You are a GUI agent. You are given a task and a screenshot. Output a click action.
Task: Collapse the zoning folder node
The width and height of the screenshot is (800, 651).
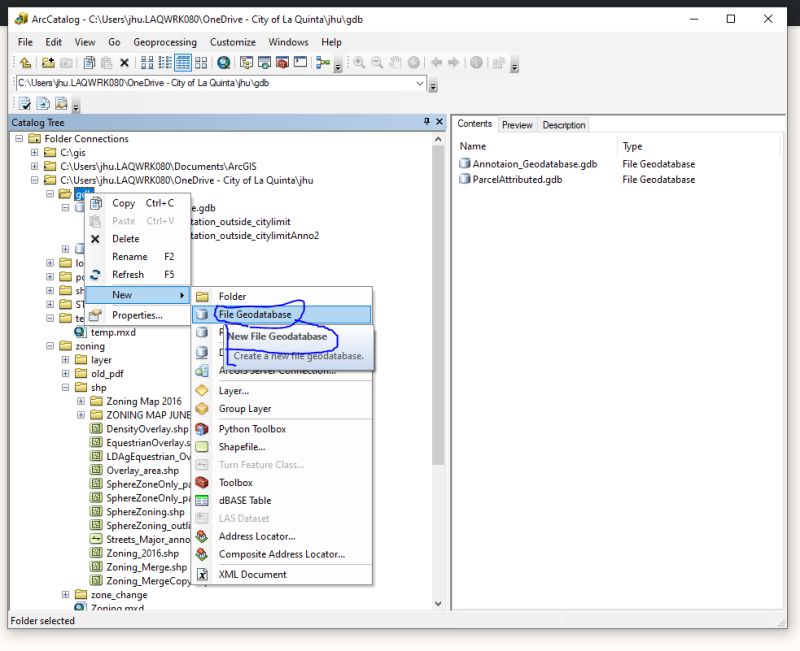coord(48,345)
